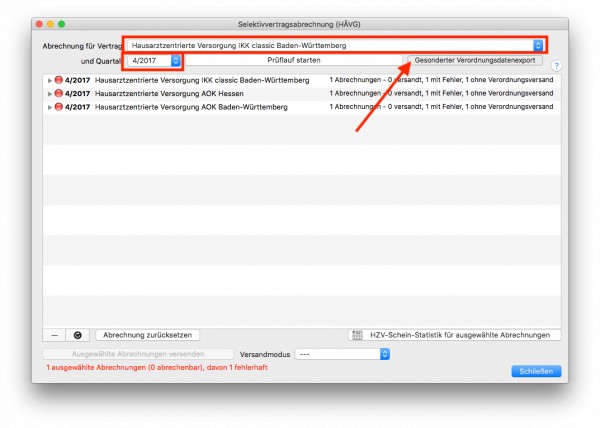
Task: Click the Schließen button
Action: point(536,371)
